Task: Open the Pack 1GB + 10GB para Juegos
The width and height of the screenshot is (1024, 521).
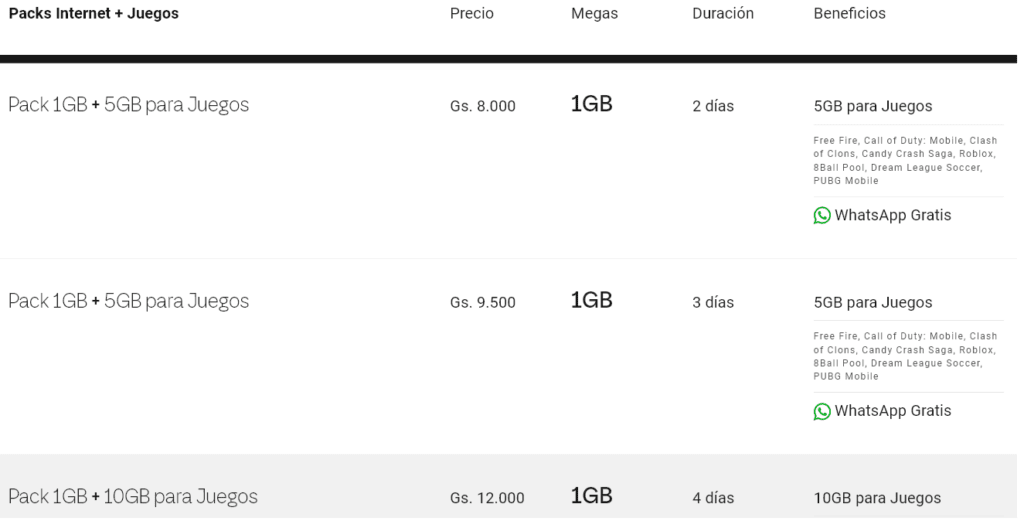Action: pyautogui.click(x=133, y=497)
